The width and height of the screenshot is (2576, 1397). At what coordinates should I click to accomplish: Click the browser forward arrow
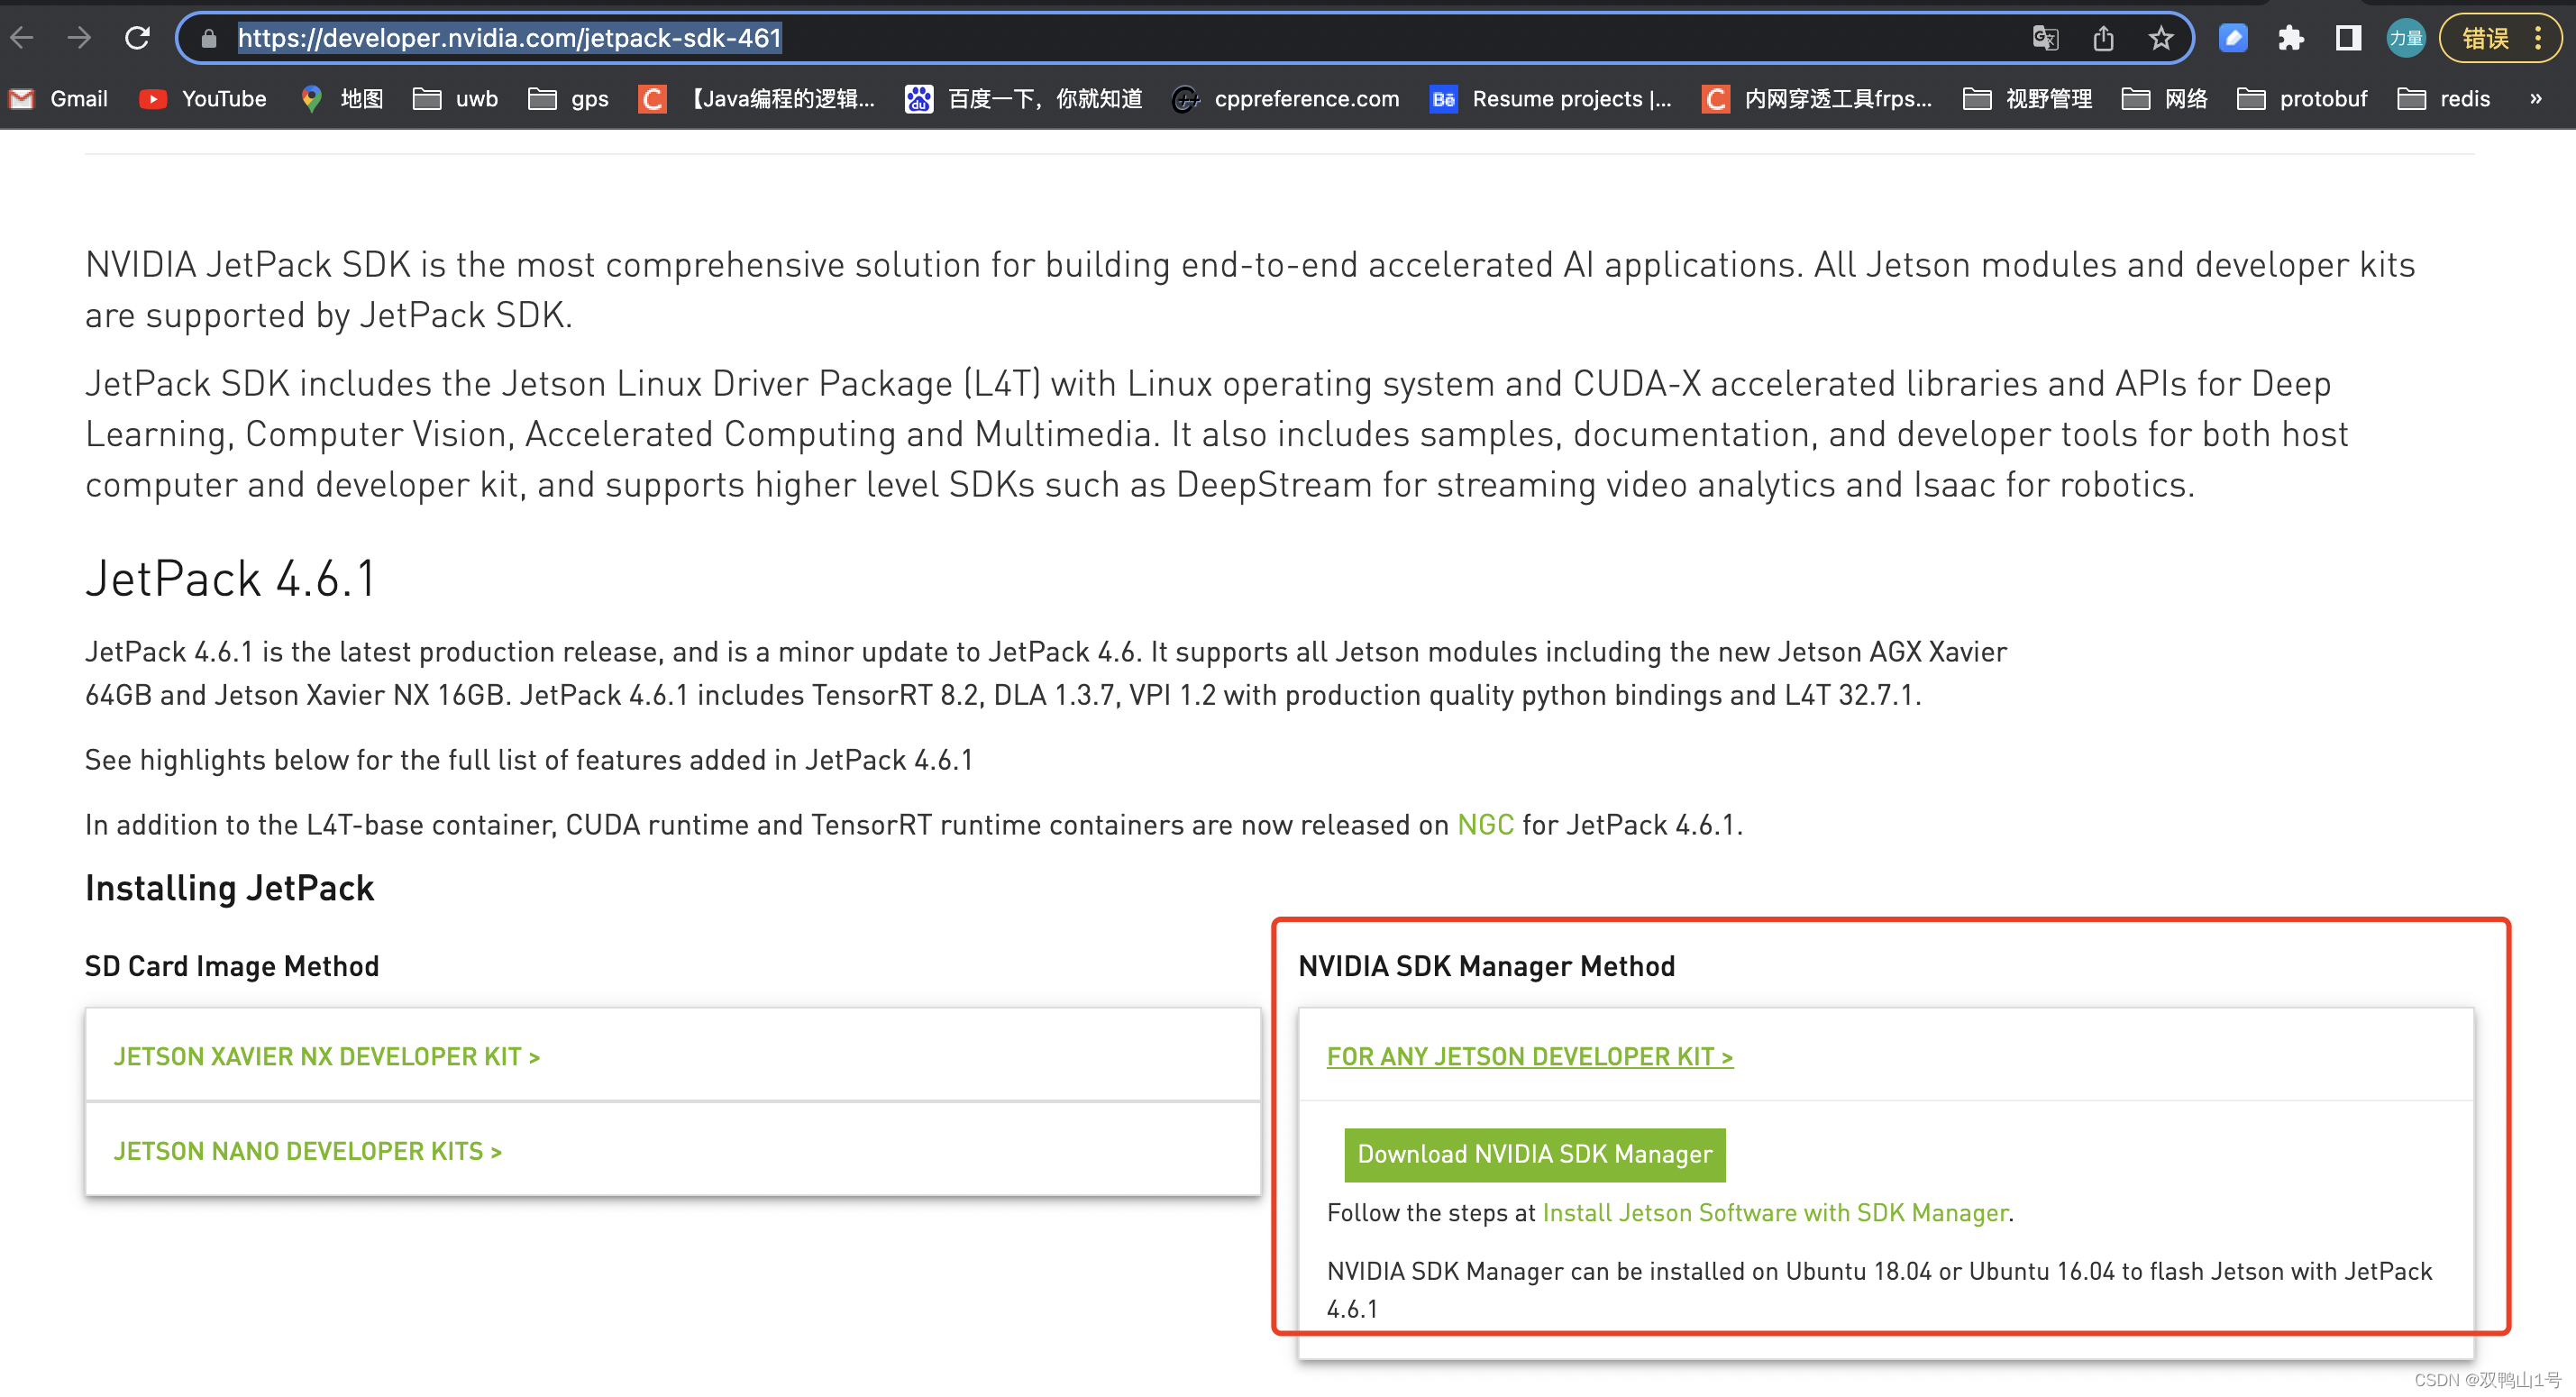click(x=79, y=38)
